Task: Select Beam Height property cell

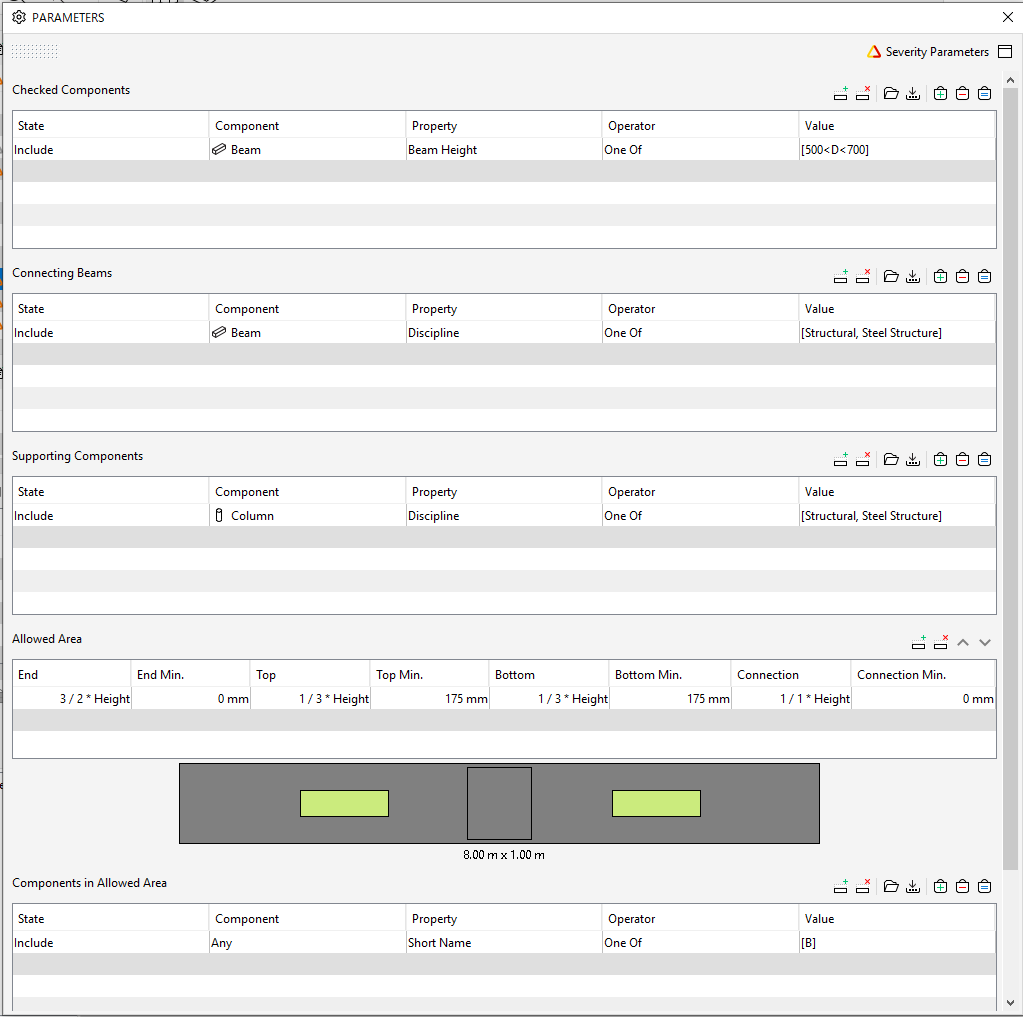Action: click(x=504, y=149)
